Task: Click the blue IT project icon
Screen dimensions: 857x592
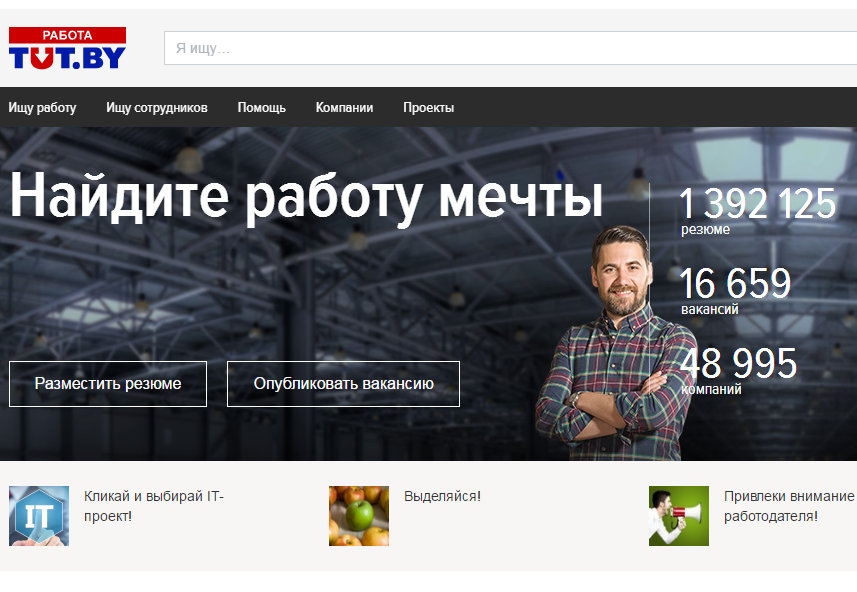Action: [39, 516]
